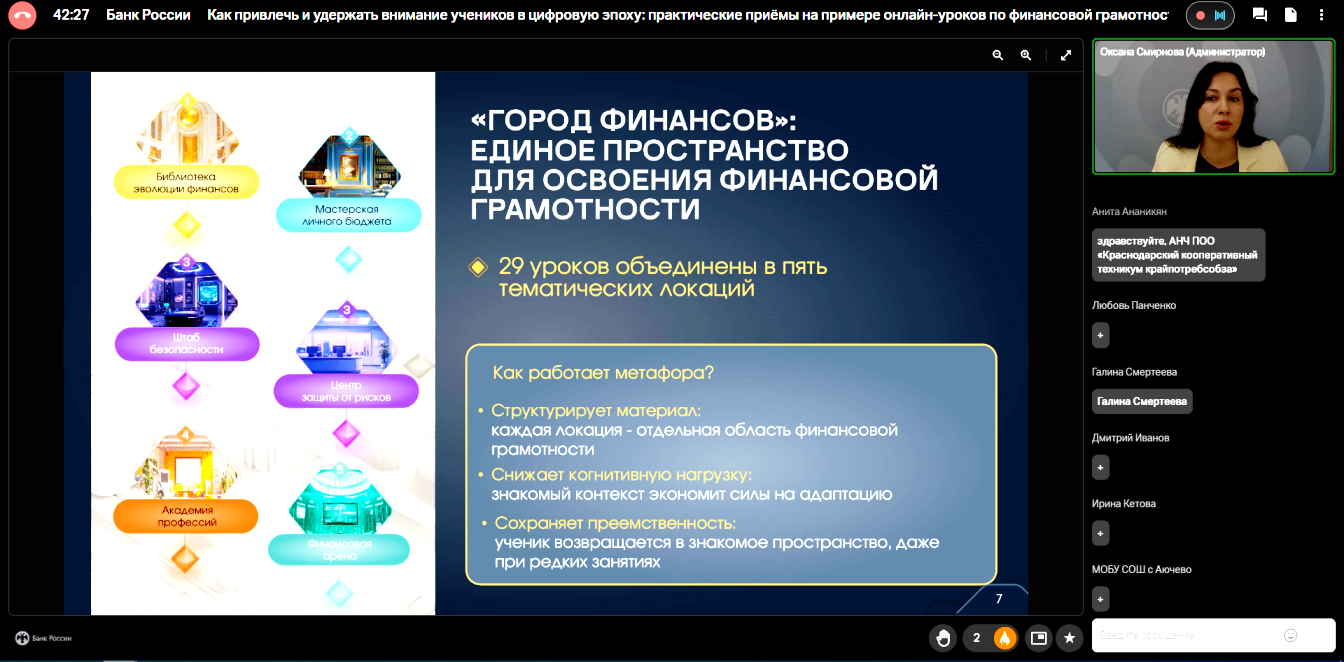Click the Банк России logo at the bottom left

pyautogui.click(x=43, y=638)
